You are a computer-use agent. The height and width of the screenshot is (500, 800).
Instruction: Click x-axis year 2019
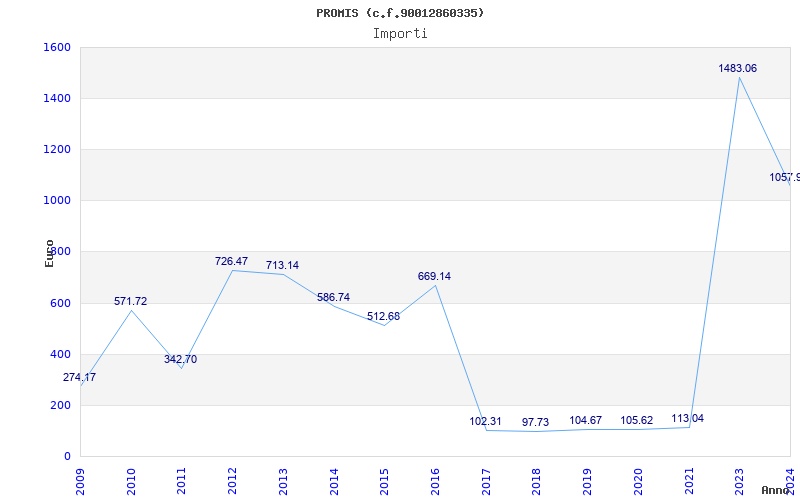coord(587,481)
